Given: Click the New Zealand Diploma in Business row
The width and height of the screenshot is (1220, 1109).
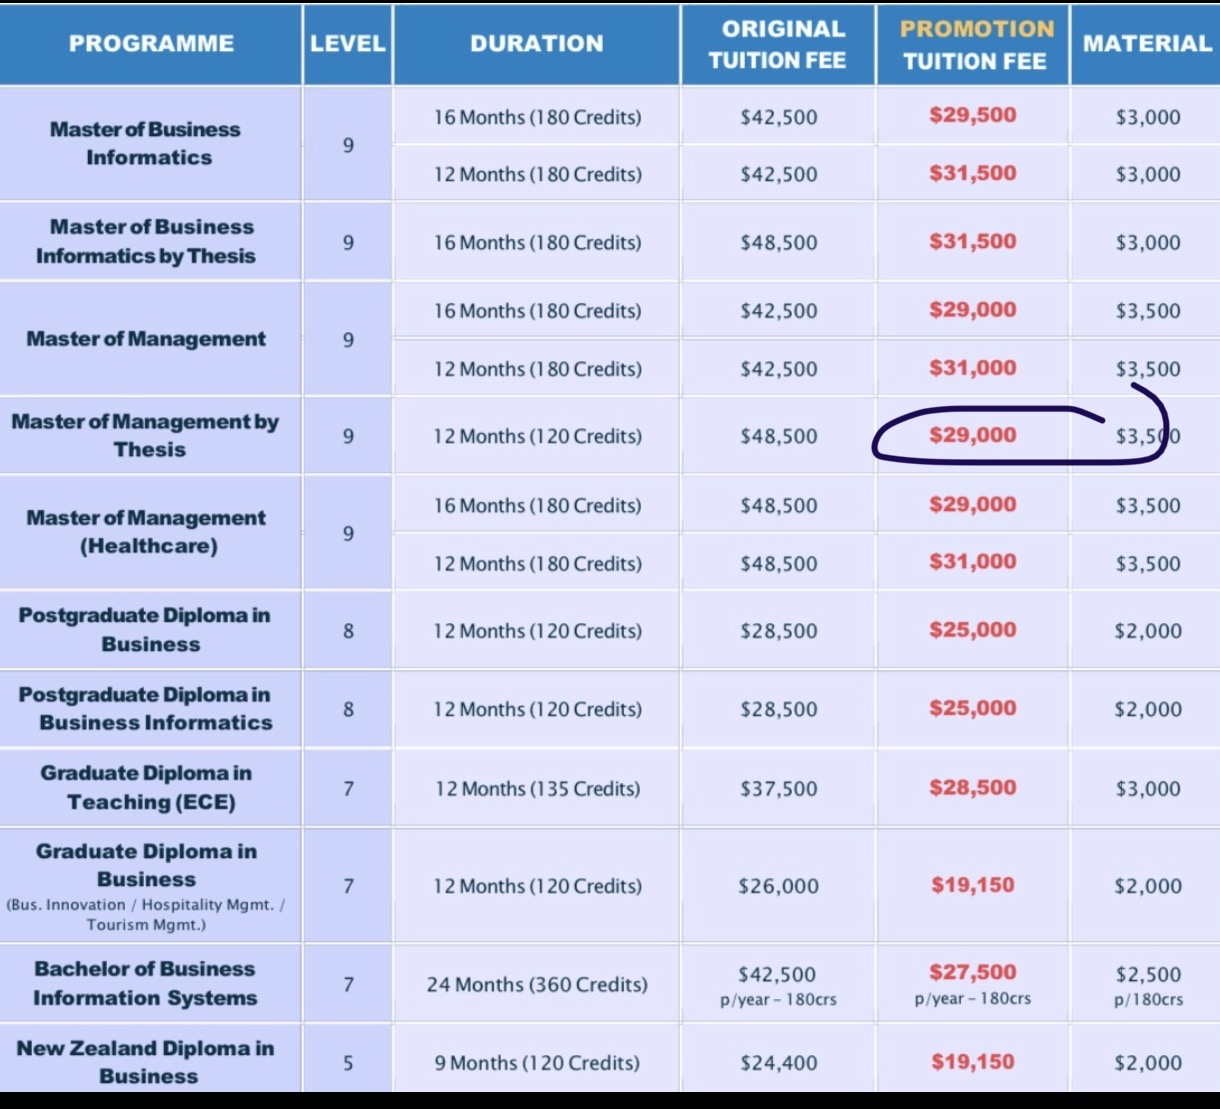Looking at the screenshot, I should click(147, 1062).
